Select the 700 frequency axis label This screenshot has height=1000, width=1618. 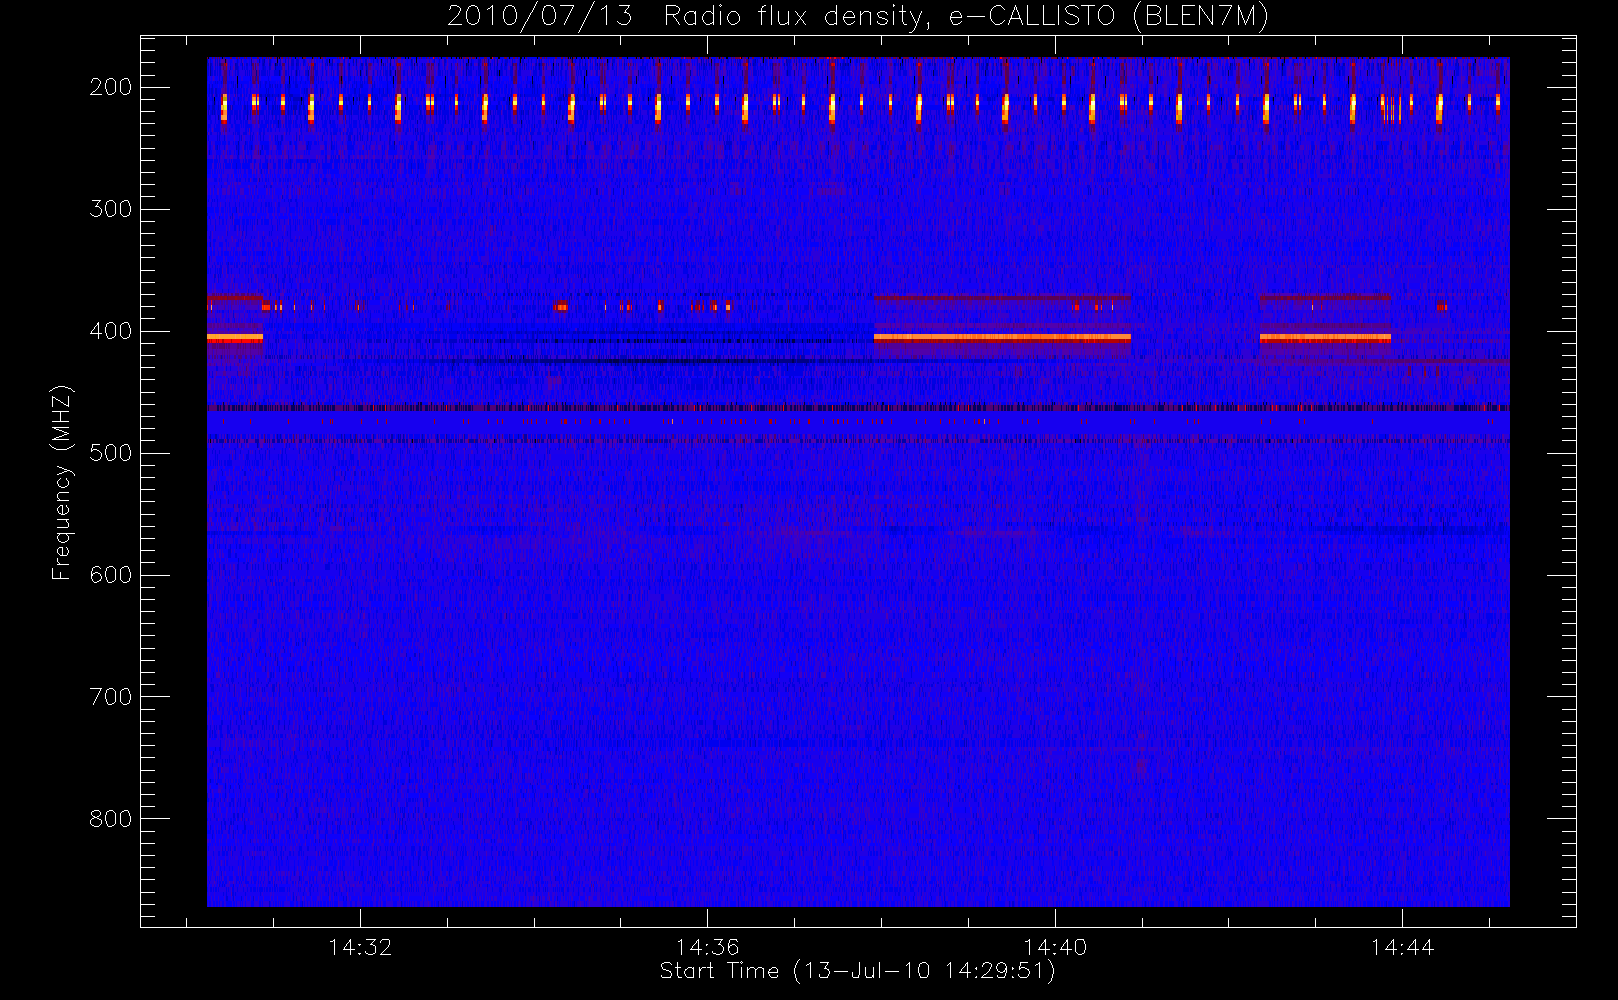point(111,697)
